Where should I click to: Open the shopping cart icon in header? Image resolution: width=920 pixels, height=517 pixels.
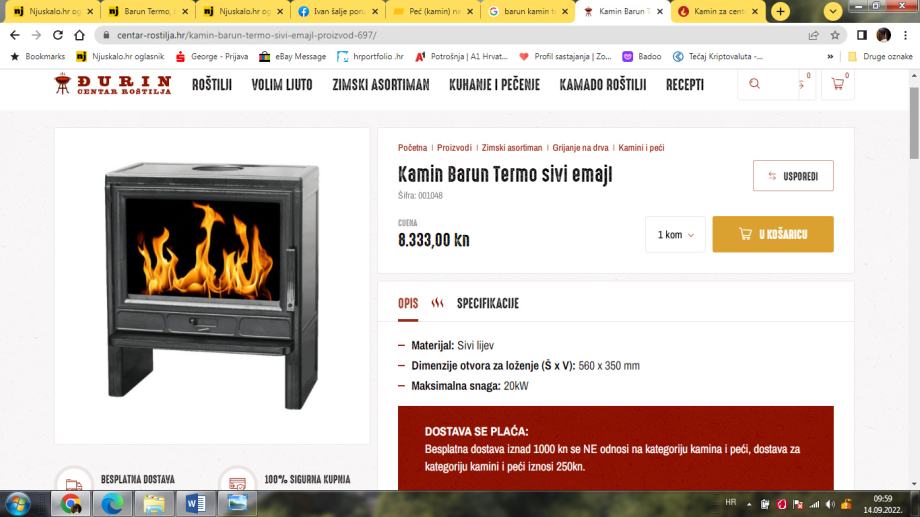point(838,84)
